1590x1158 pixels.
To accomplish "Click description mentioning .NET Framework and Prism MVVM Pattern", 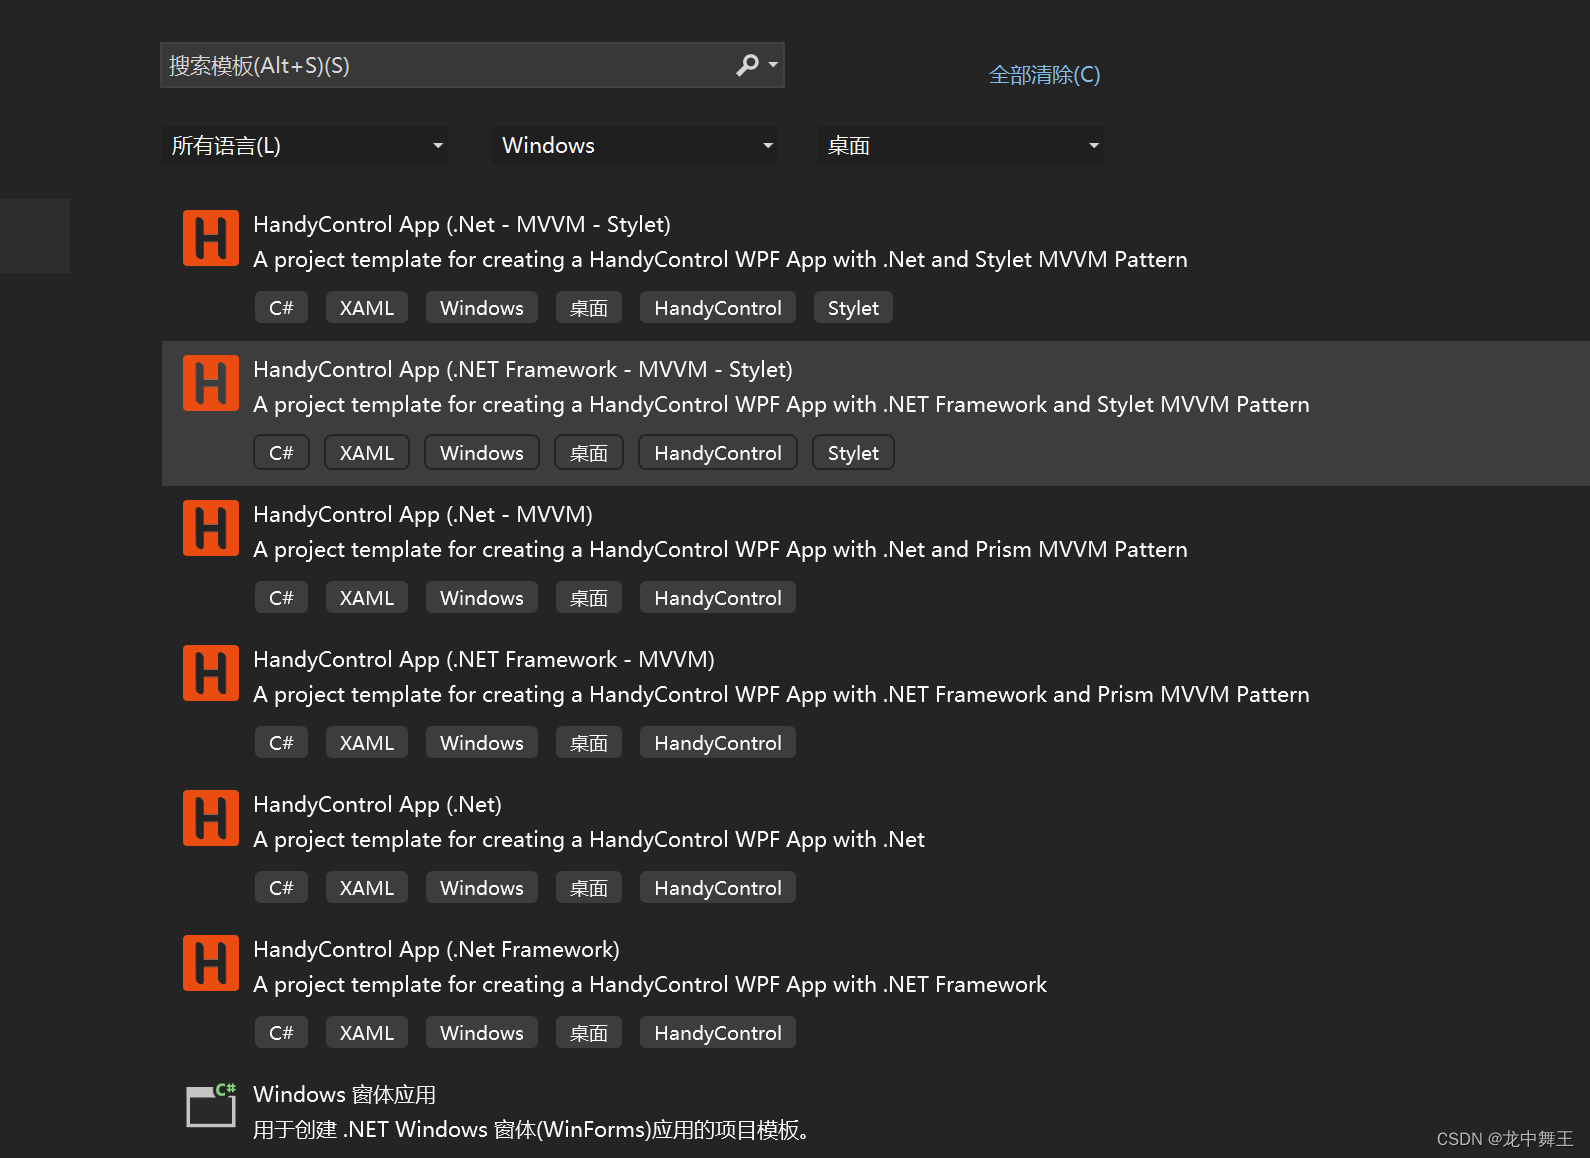I will pos(781,695).
